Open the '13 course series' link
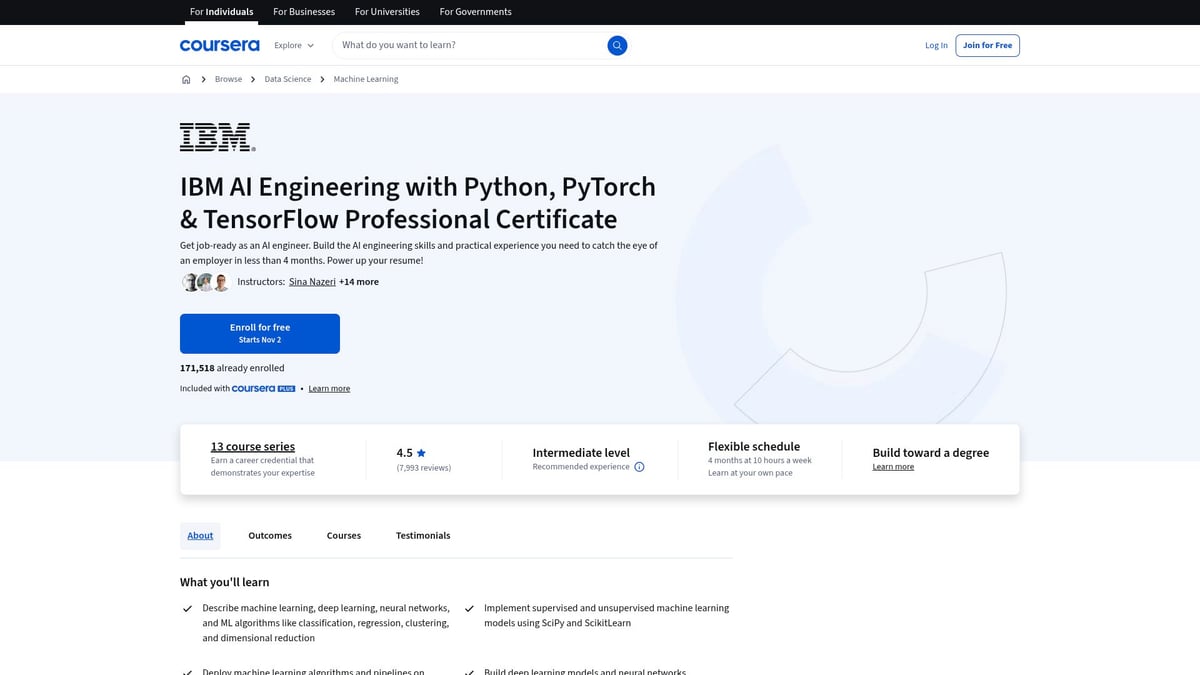 coord(253,447)
